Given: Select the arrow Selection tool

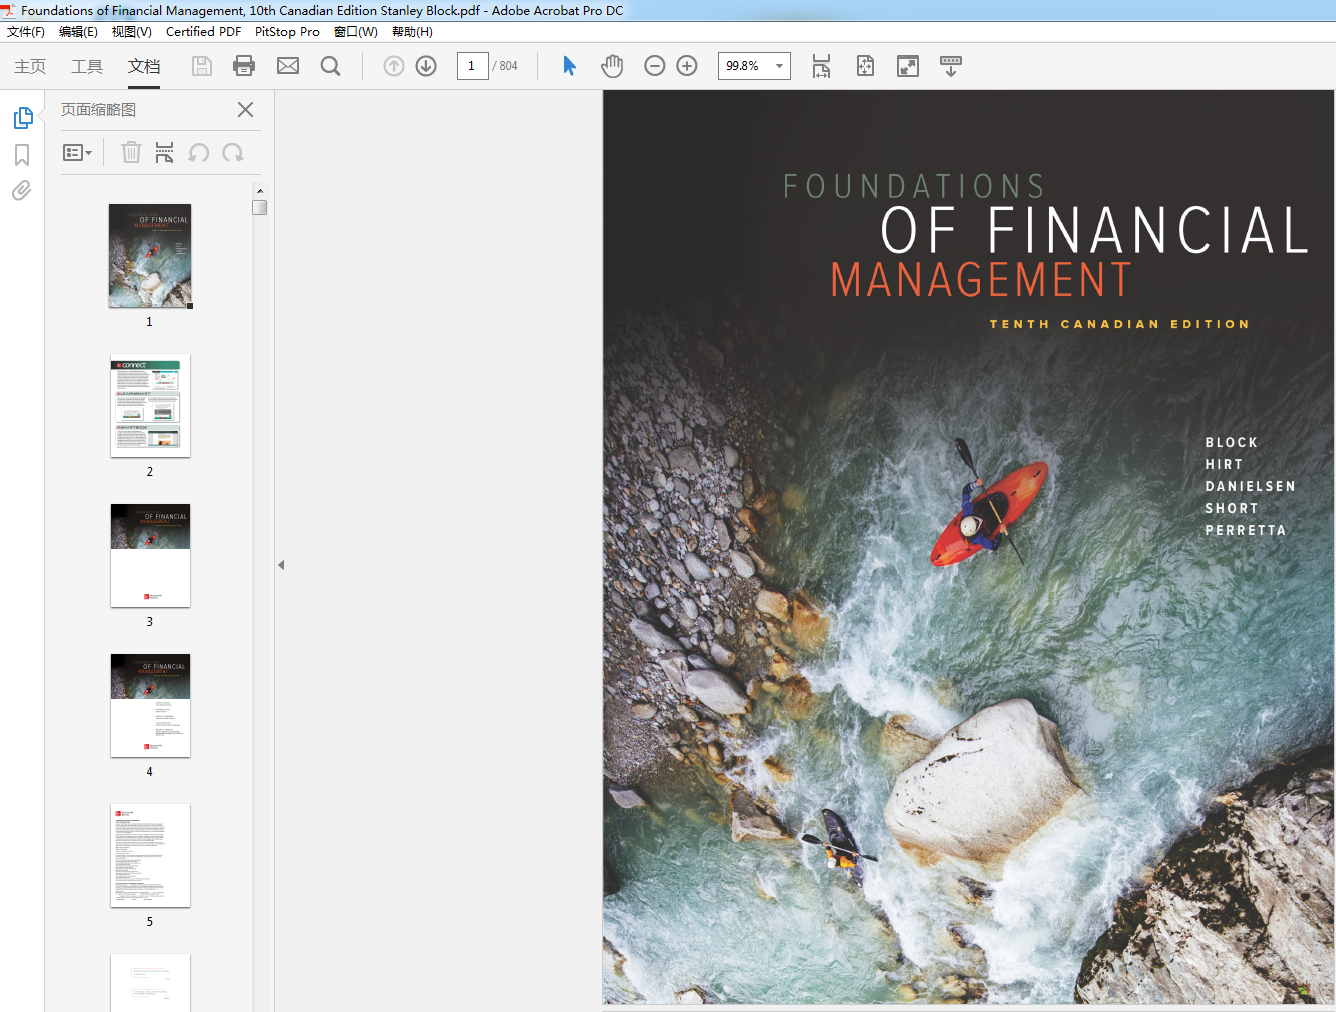Looking at the screenshot, I should 569,66.
